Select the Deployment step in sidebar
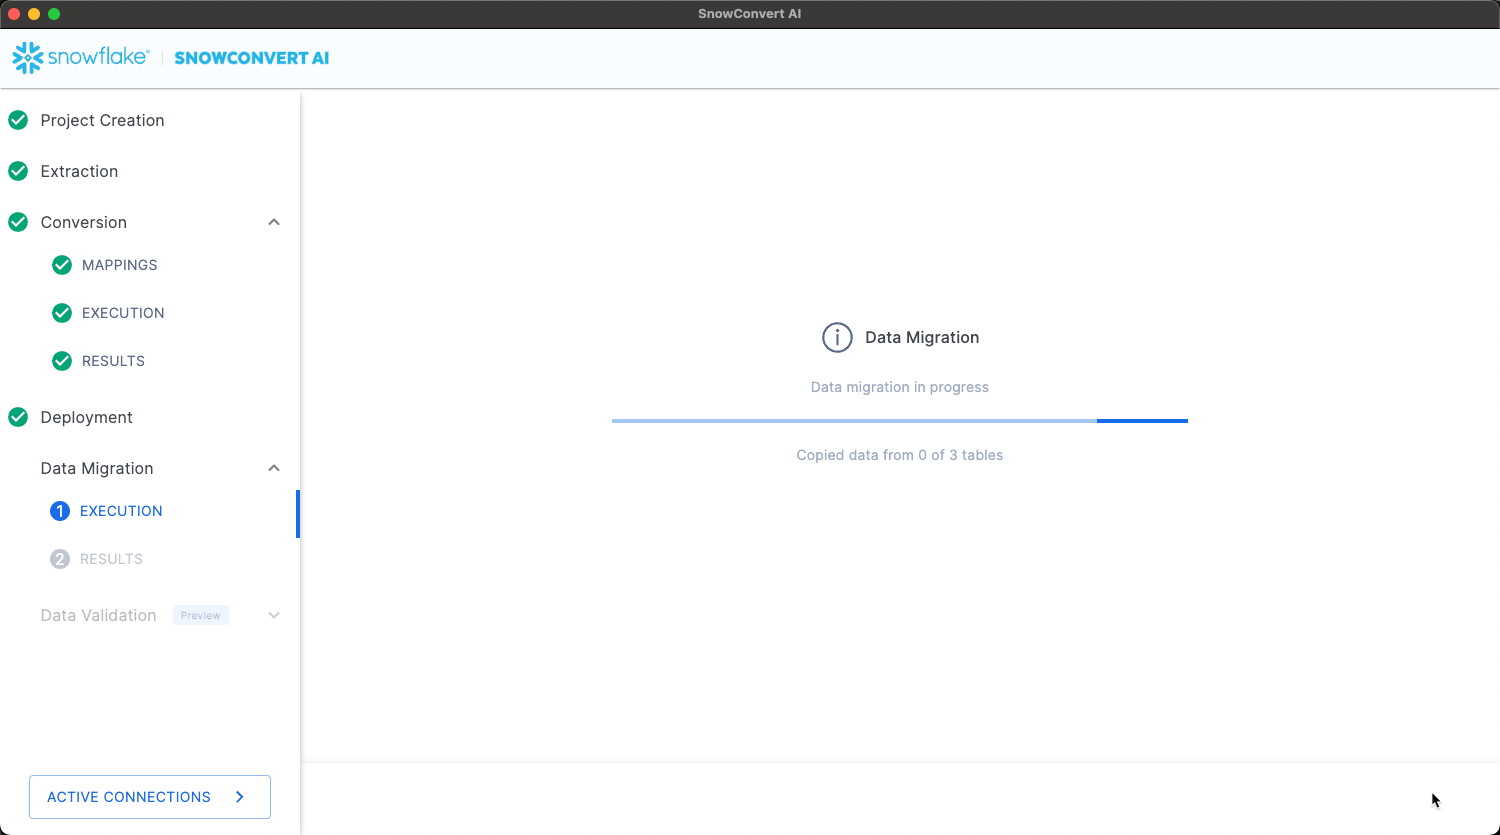Screen dimensions: 1500x835 86,417
